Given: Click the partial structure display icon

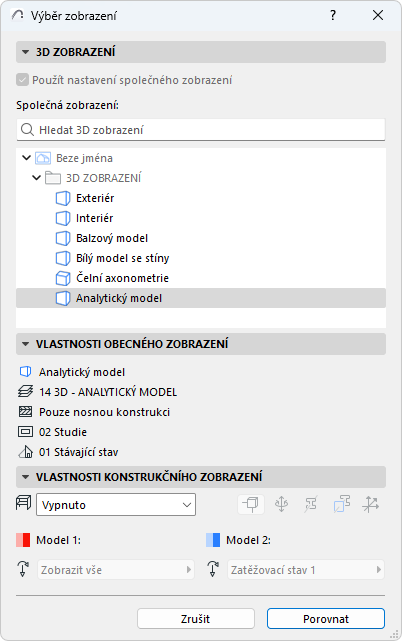Looking at the screenshot, I should click(x=25, y=412).
